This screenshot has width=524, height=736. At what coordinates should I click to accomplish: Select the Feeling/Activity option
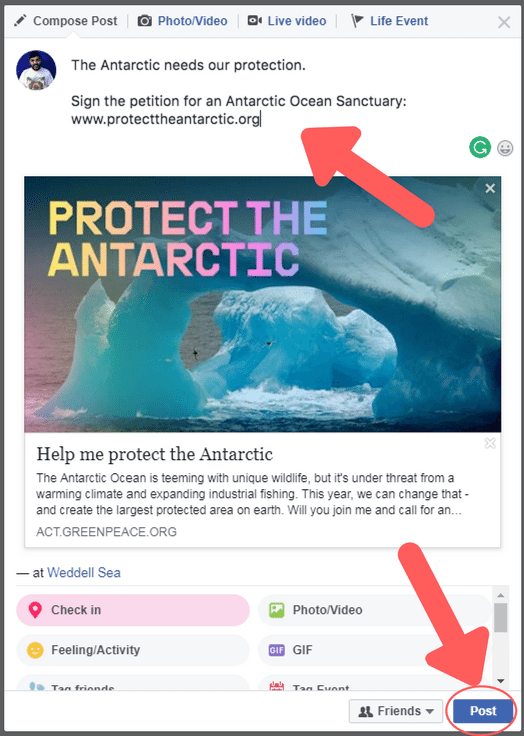coord(133,650)
